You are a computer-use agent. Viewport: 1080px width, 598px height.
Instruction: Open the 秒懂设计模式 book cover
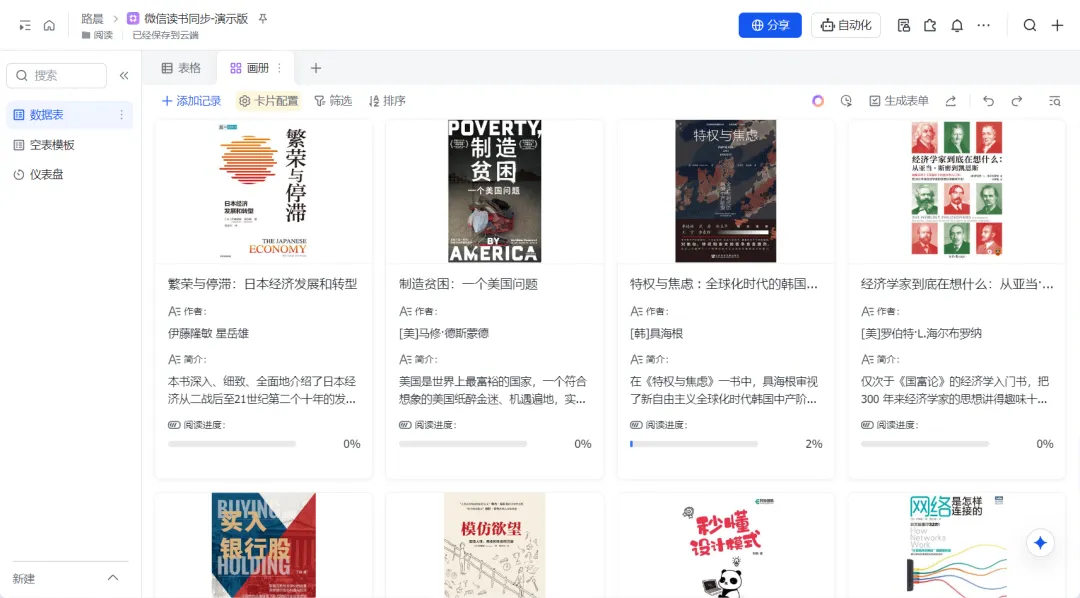tap(725, 545)
